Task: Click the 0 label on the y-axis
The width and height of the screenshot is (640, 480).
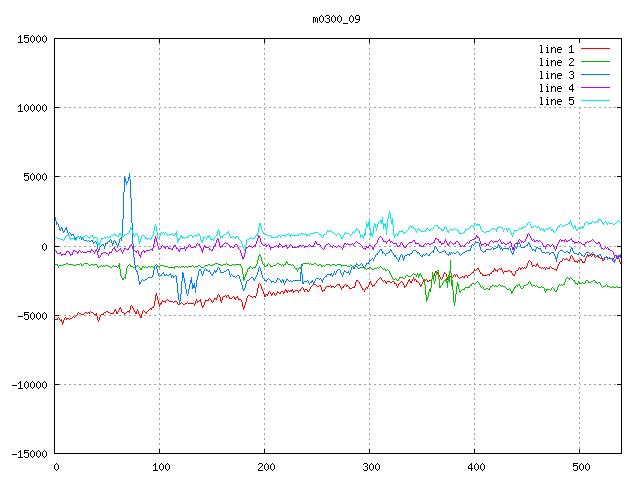Action: [45, 246]
